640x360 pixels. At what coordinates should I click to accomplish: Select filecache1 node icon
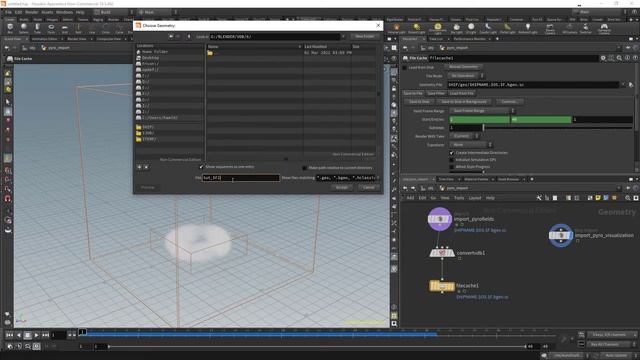point(442,286)
